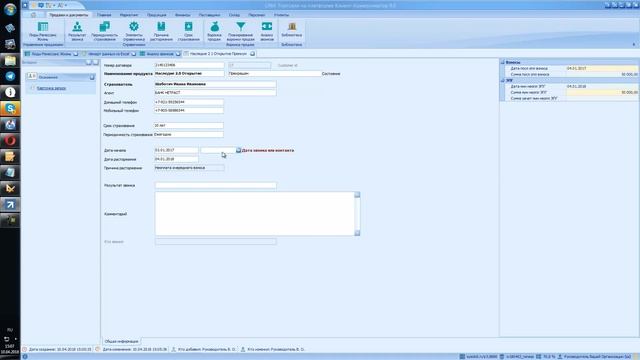Collapse the Взносы group in right panel
640x360 pixels.
[503, 62]
